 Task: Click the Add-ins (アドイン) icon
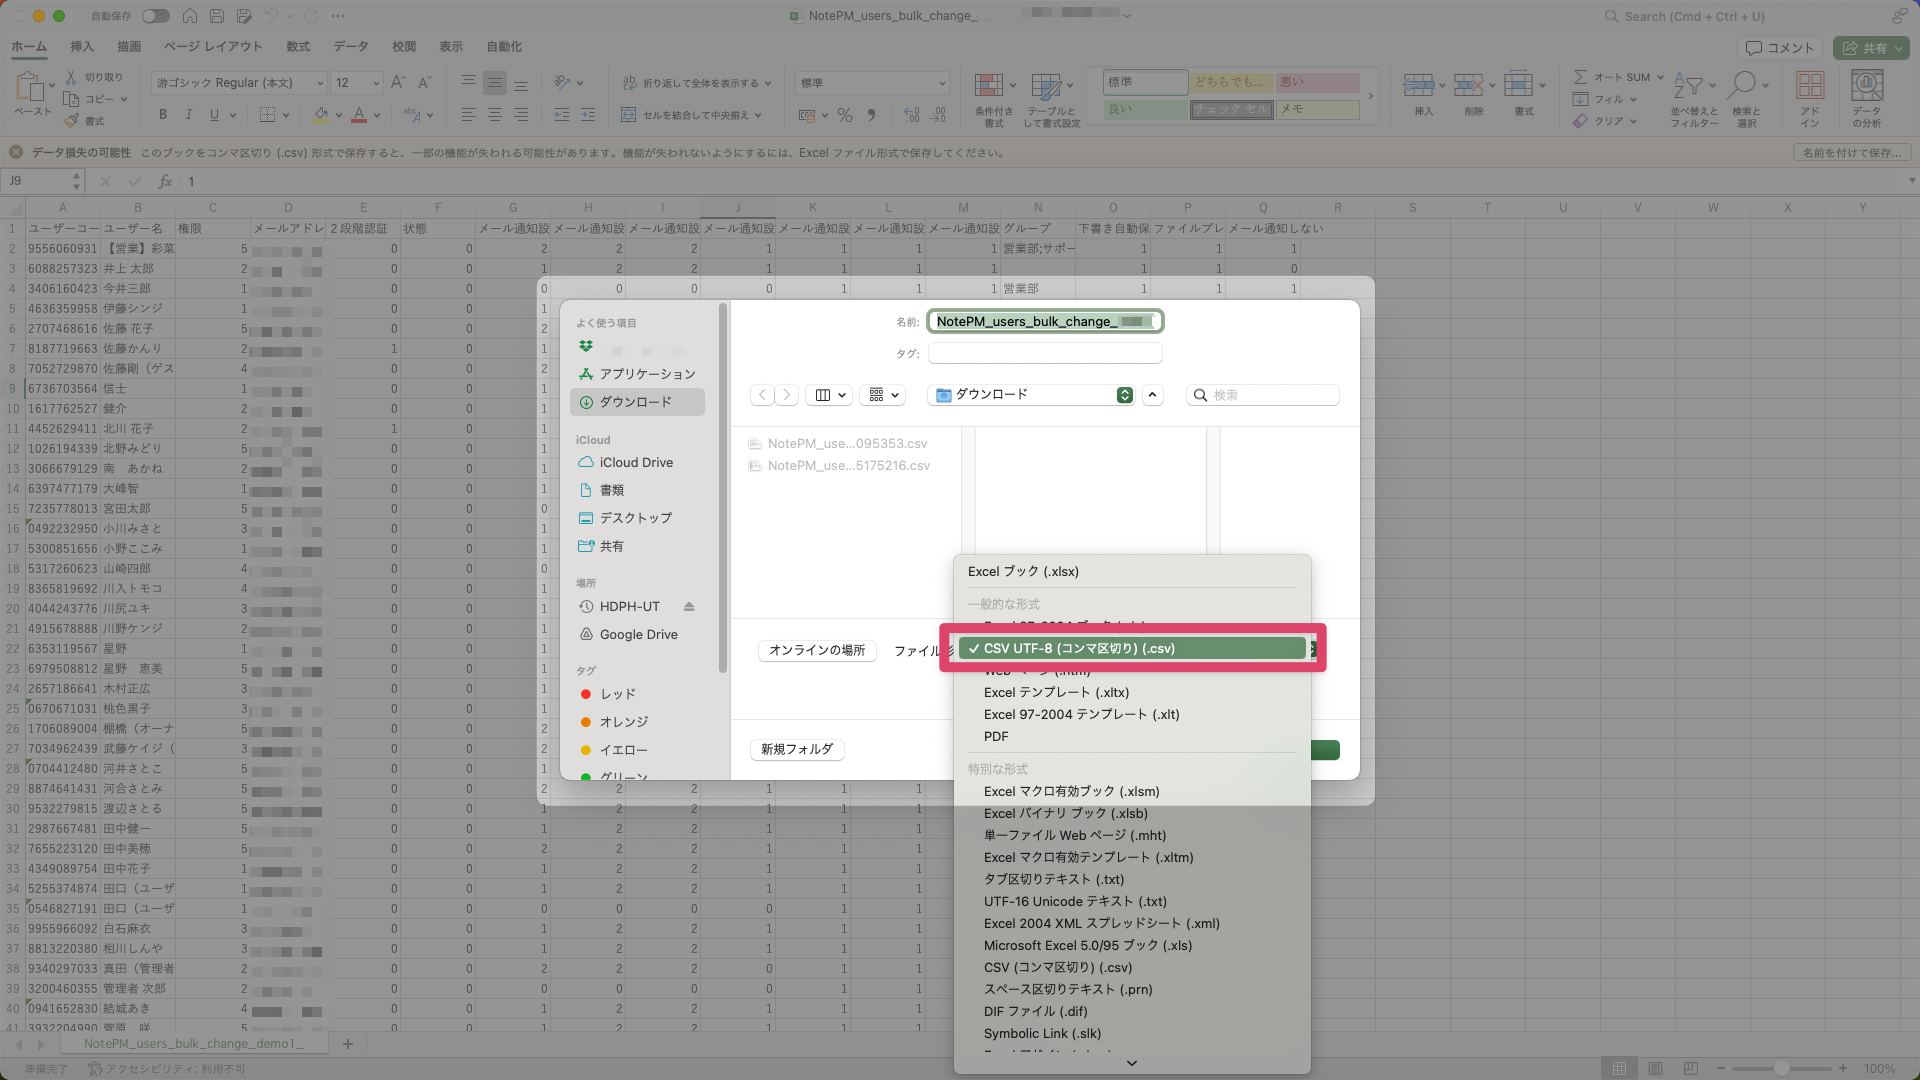1810,86
